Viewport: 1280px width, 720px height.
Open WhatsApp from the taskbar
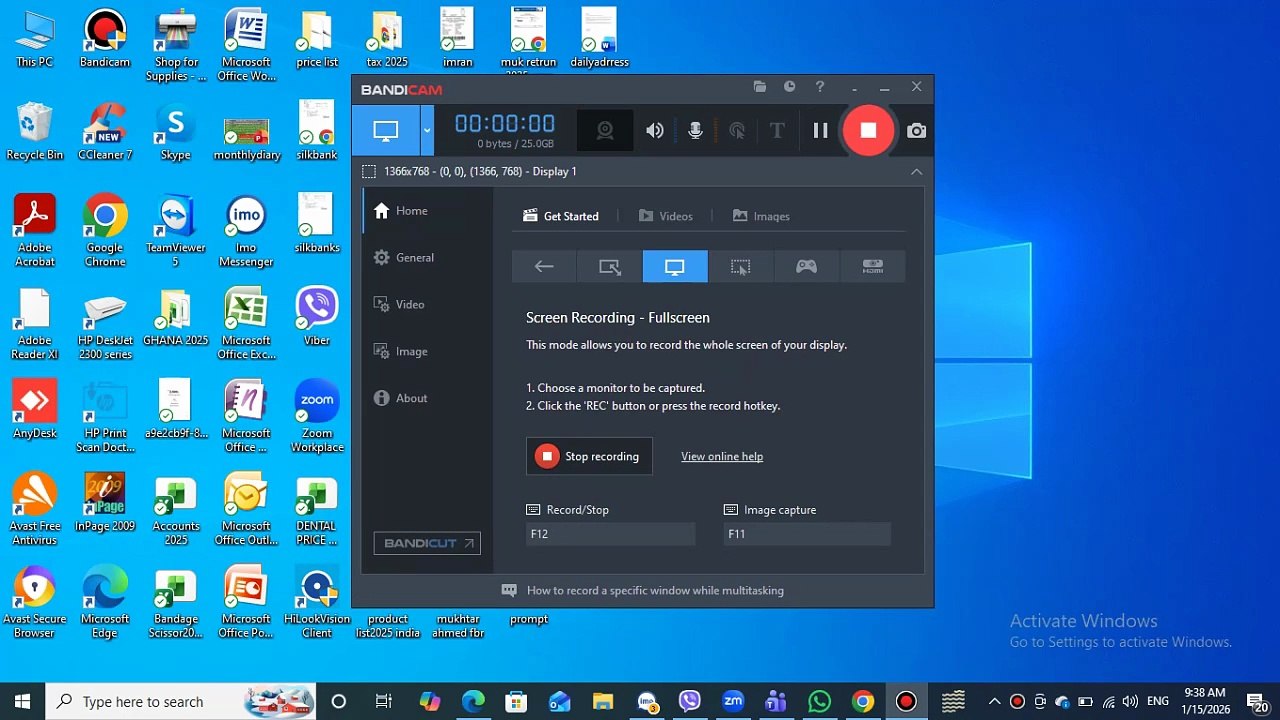click(x=820, y=701)
